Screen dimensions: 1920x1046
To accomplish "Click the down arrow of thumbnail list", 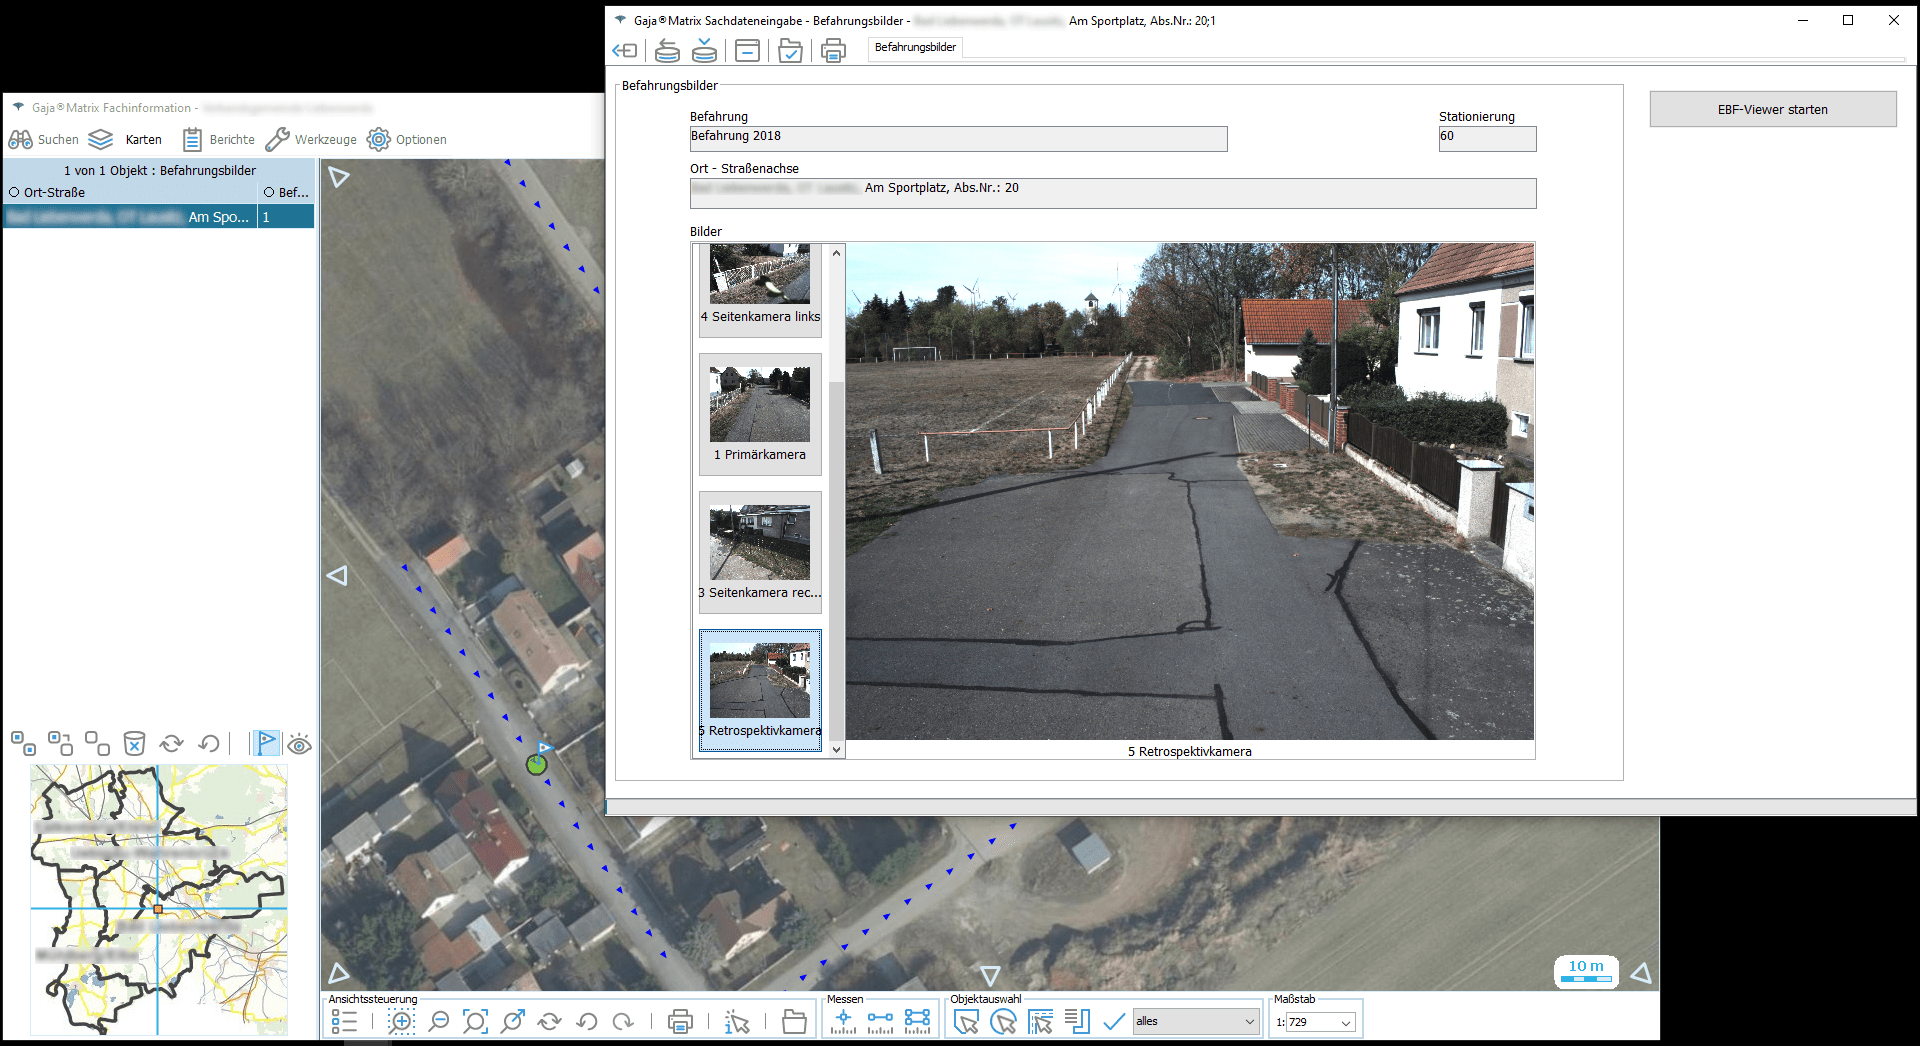I will (837, 749).
